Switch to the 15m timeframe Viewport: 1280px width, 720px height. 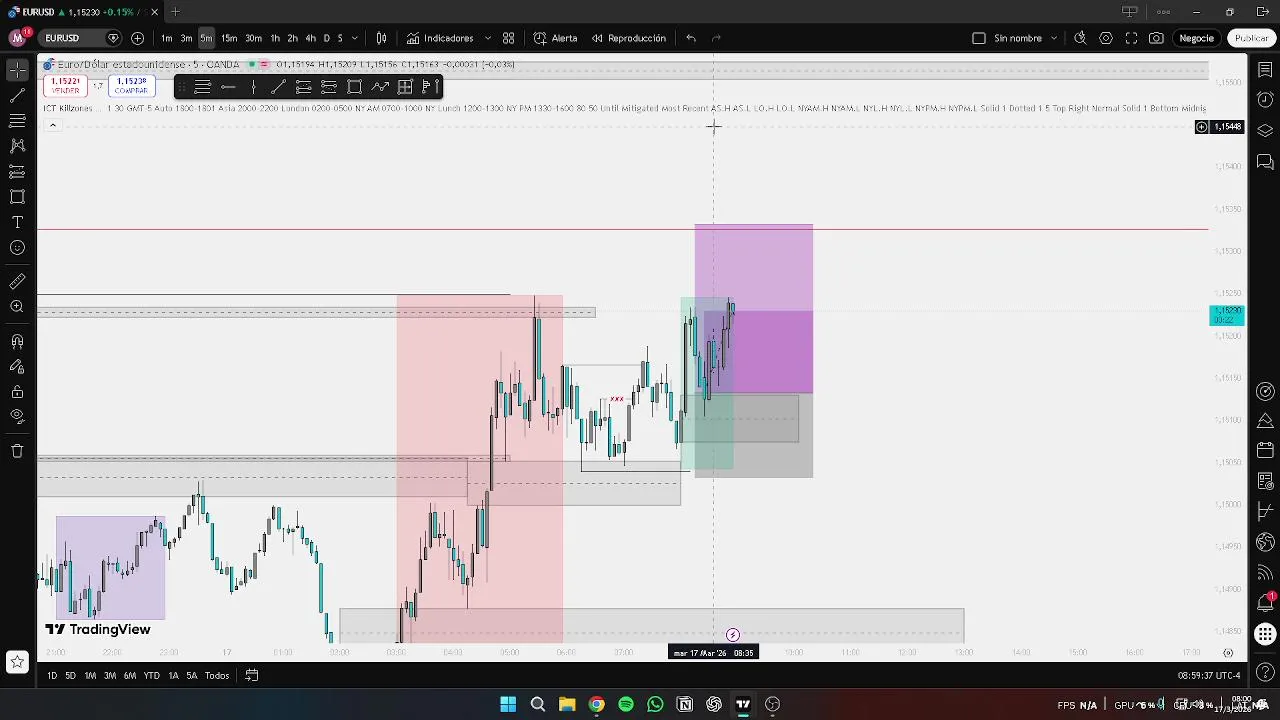229,38
